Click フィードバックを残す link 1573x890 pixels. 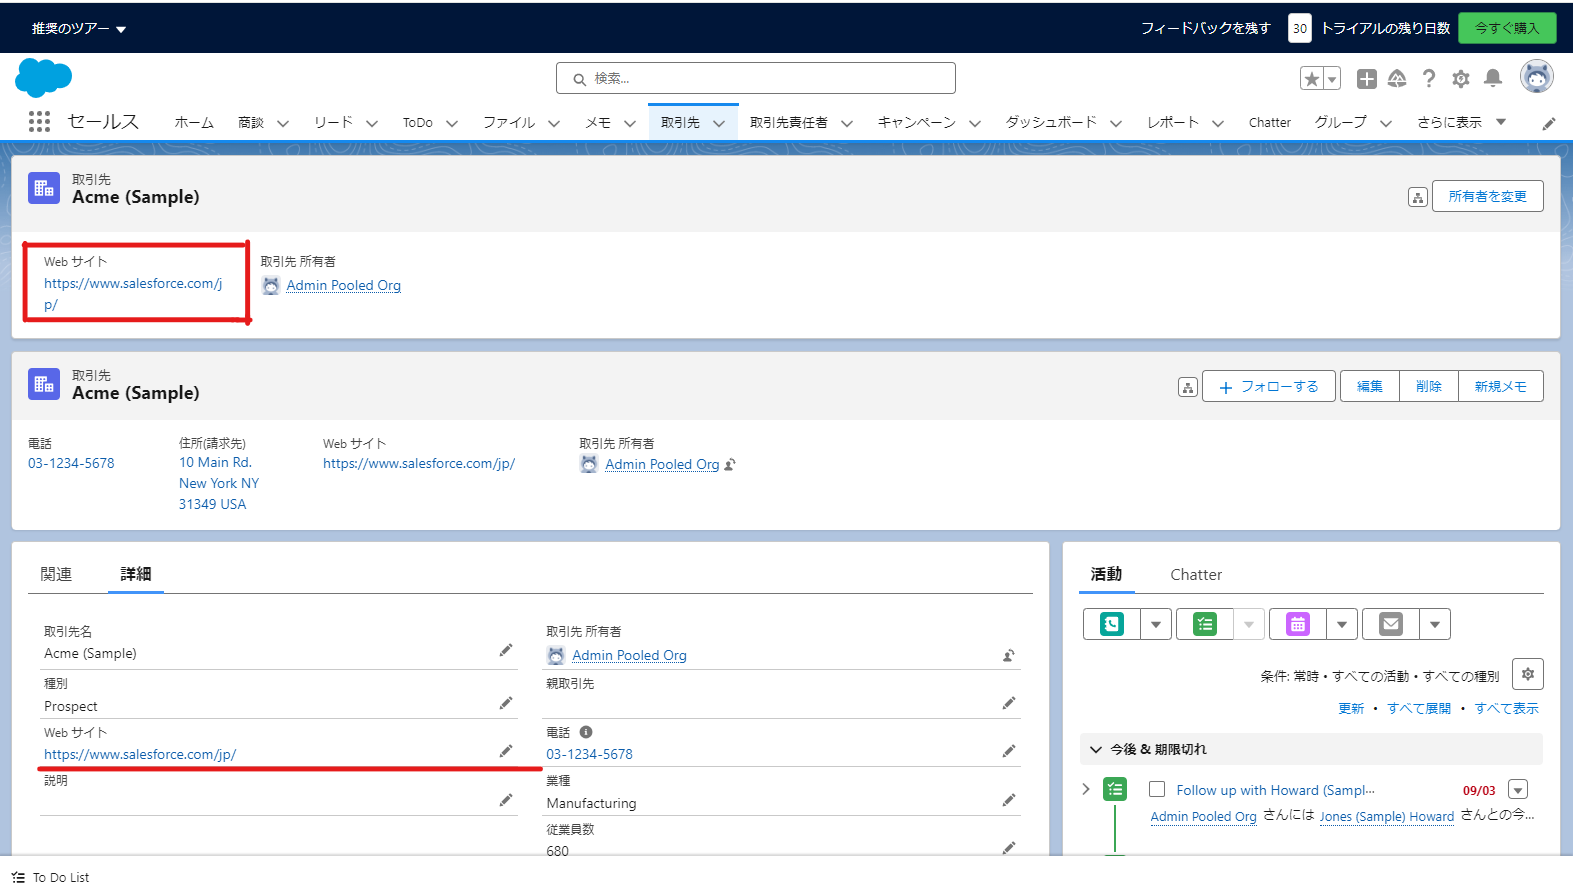tap(1206, 28)
